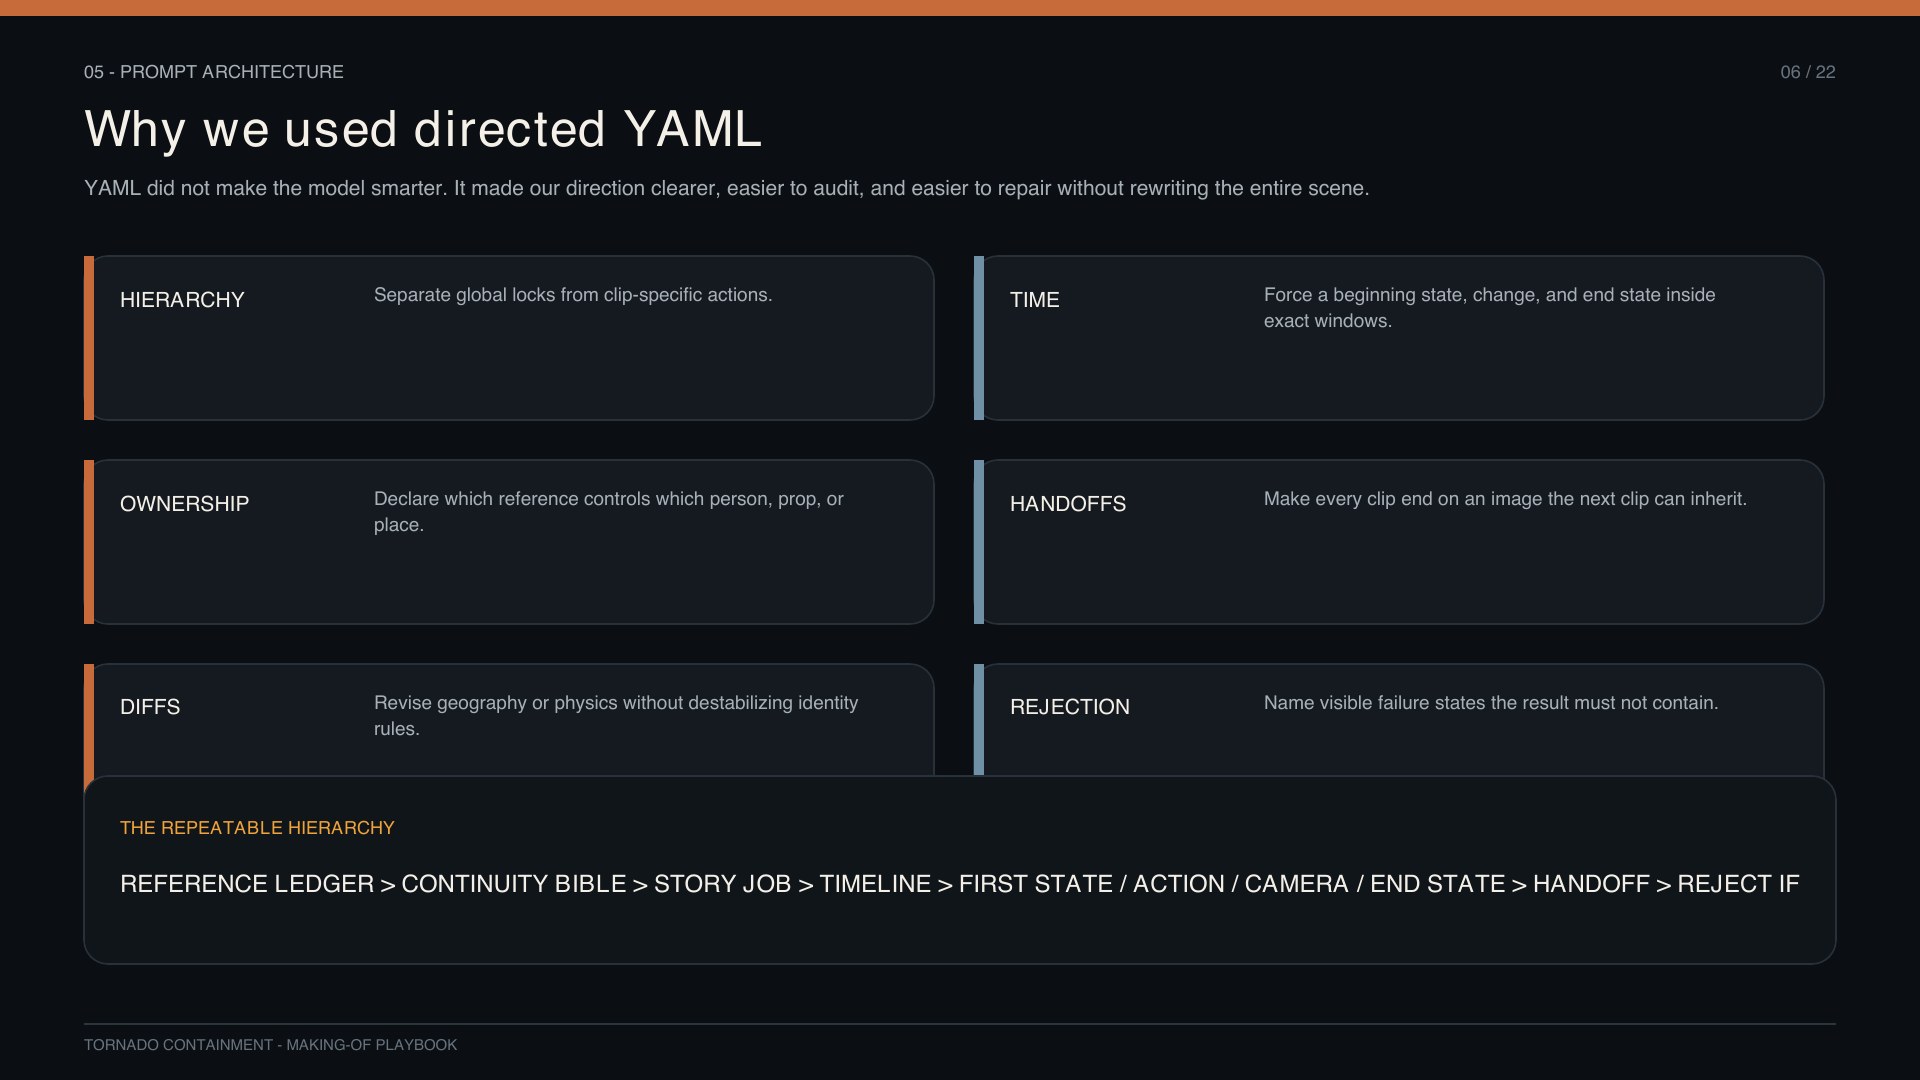Viewport: 1920px width, 1080px height.
Task: Click the '05 - PROMPT ARCHITECTURE' section label
Action: 214,72
